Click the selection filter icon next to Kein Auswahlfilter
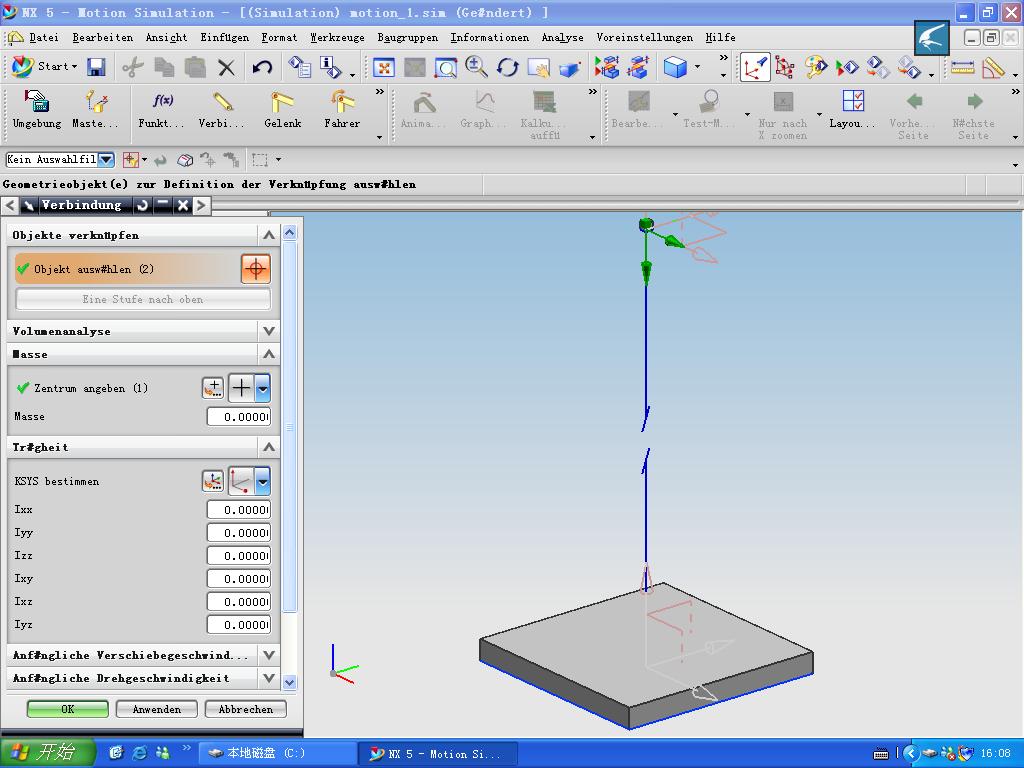This screenshot has width=1024, height=768. coord(131,159)
